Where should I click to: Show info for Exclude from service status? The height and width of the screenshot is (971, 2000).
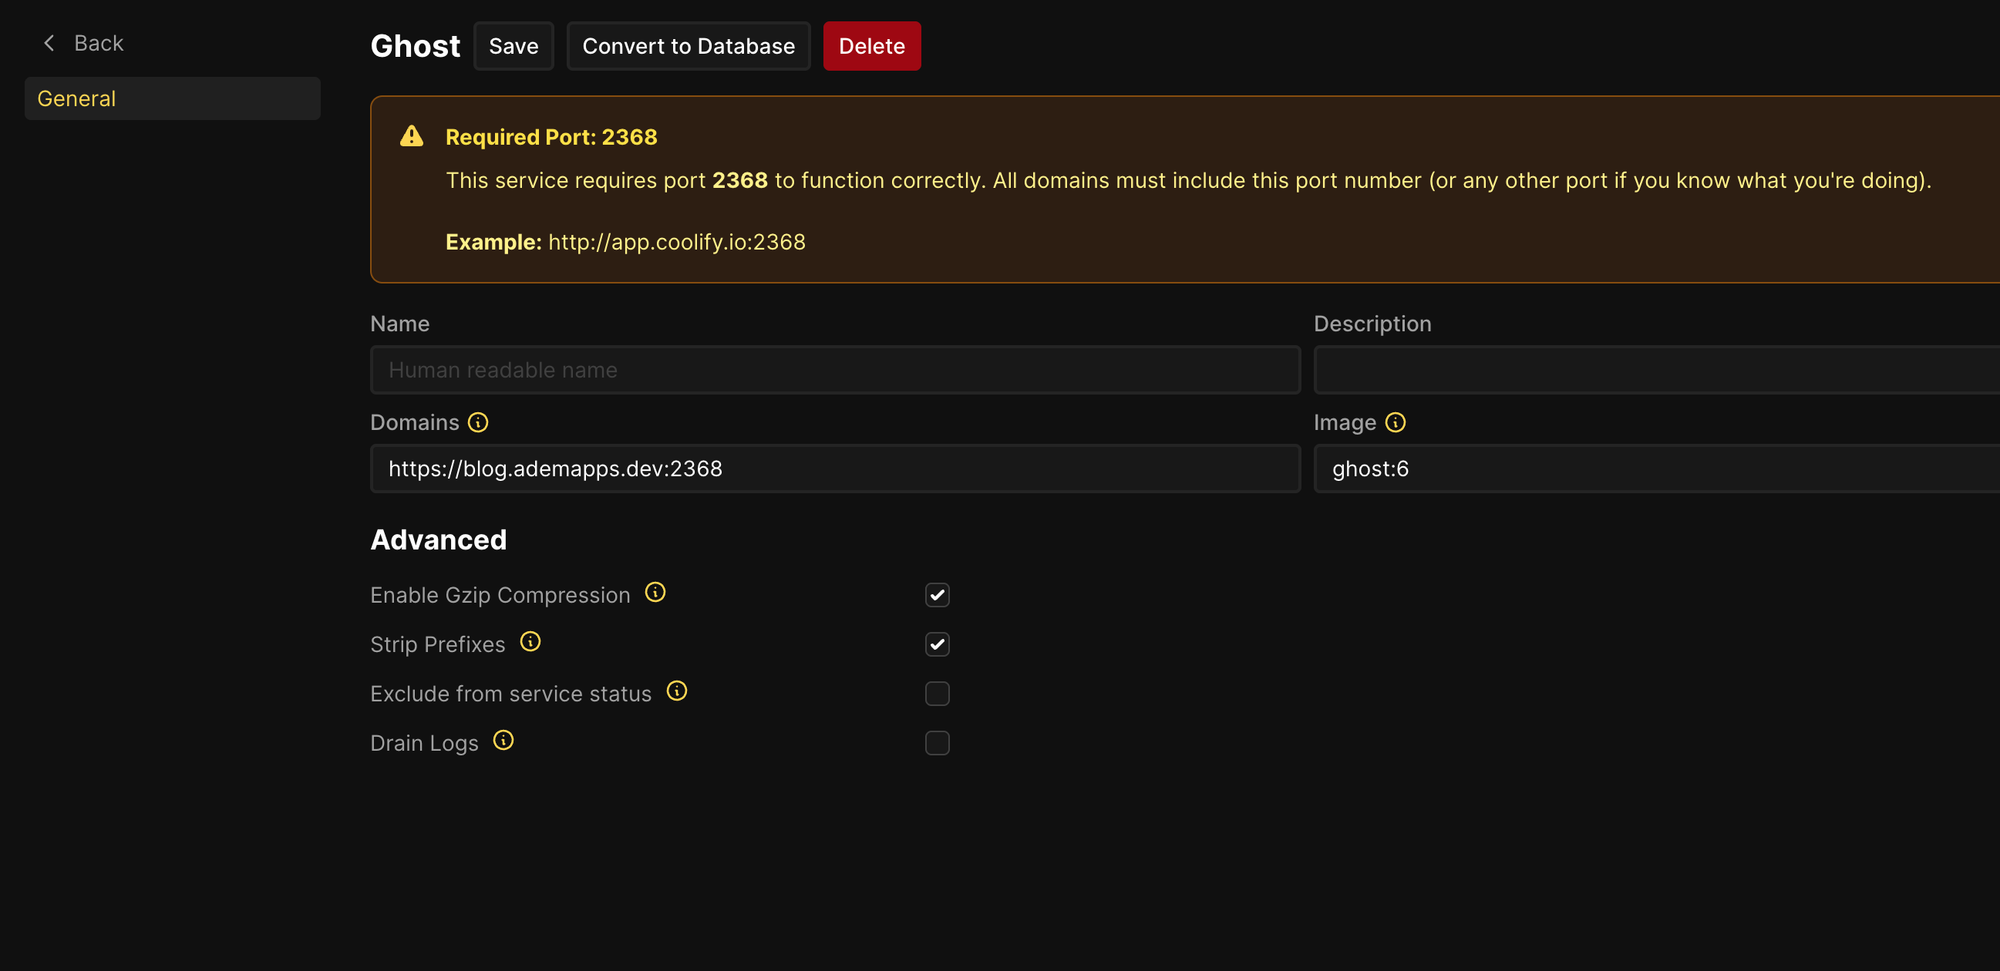tap(677, 691)
